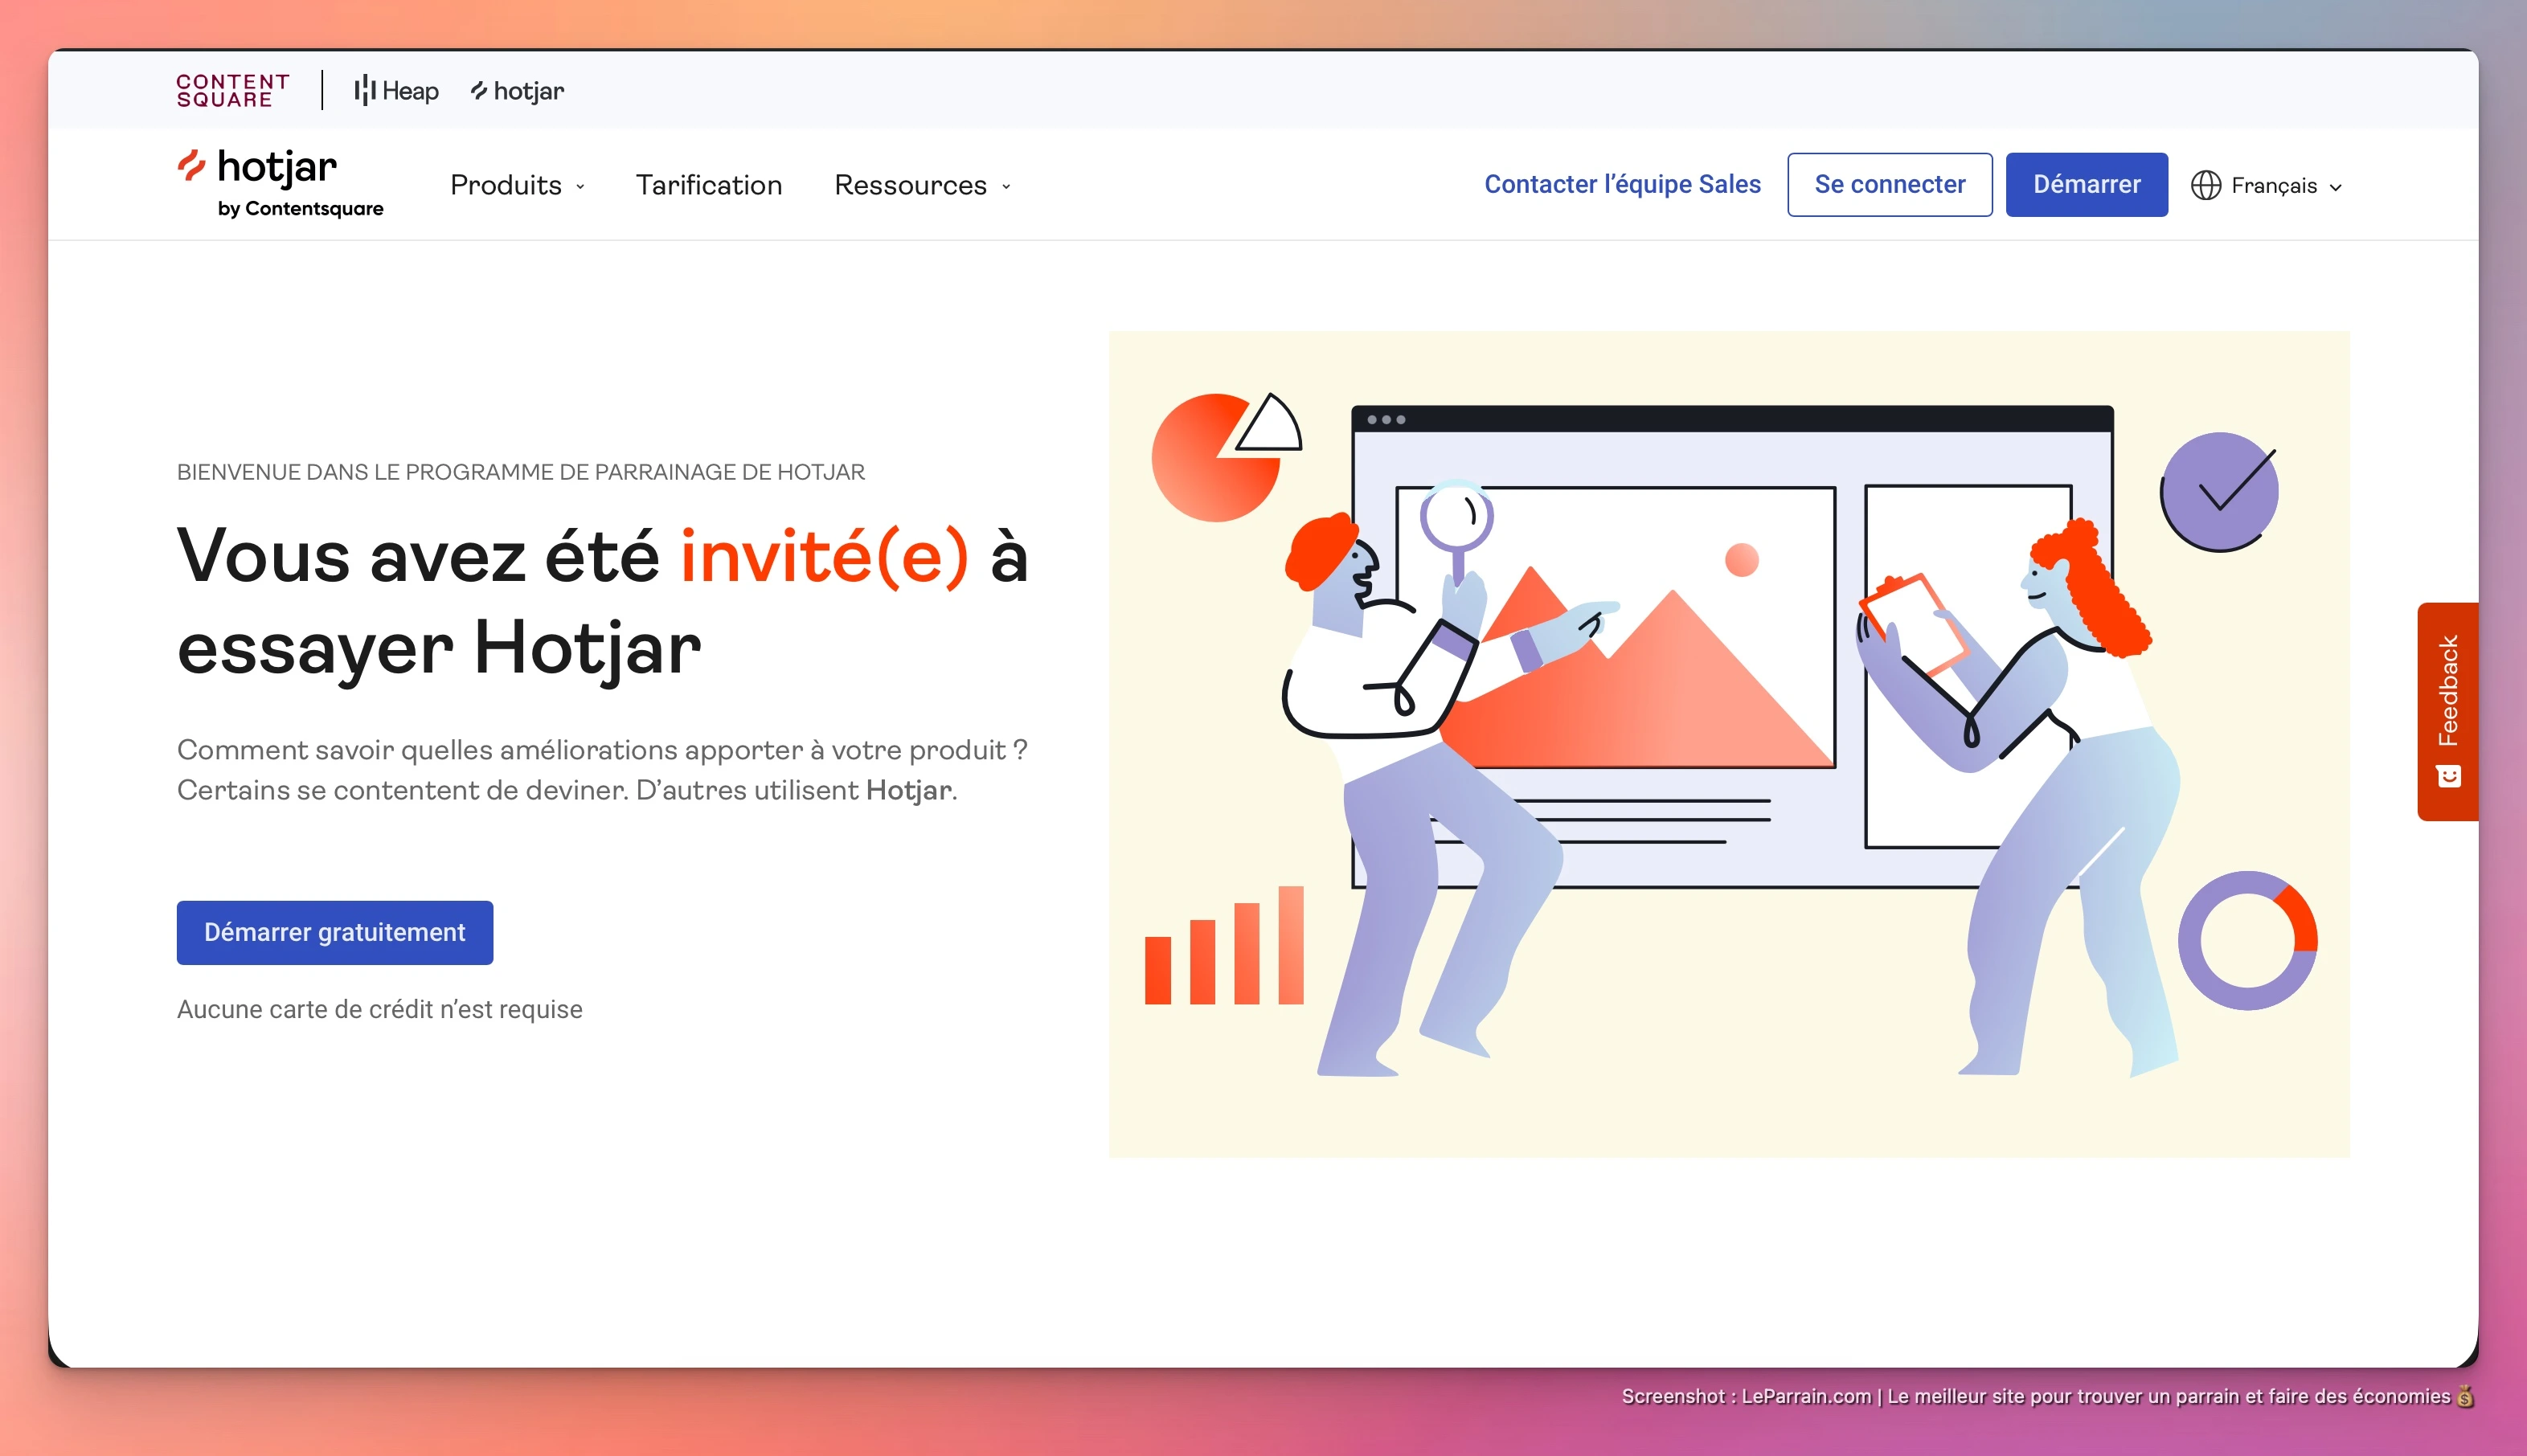Open the orange Feedback side tab
The width and height of the screenshot is (2527, 1456).
click(x=2447, y=692)
